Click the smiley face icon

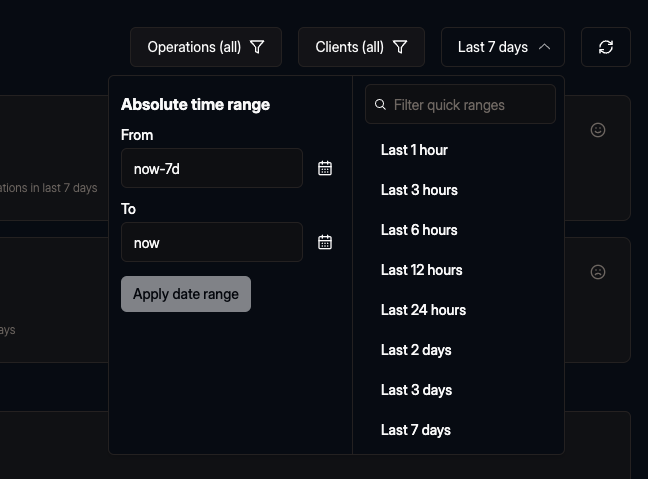598,130
